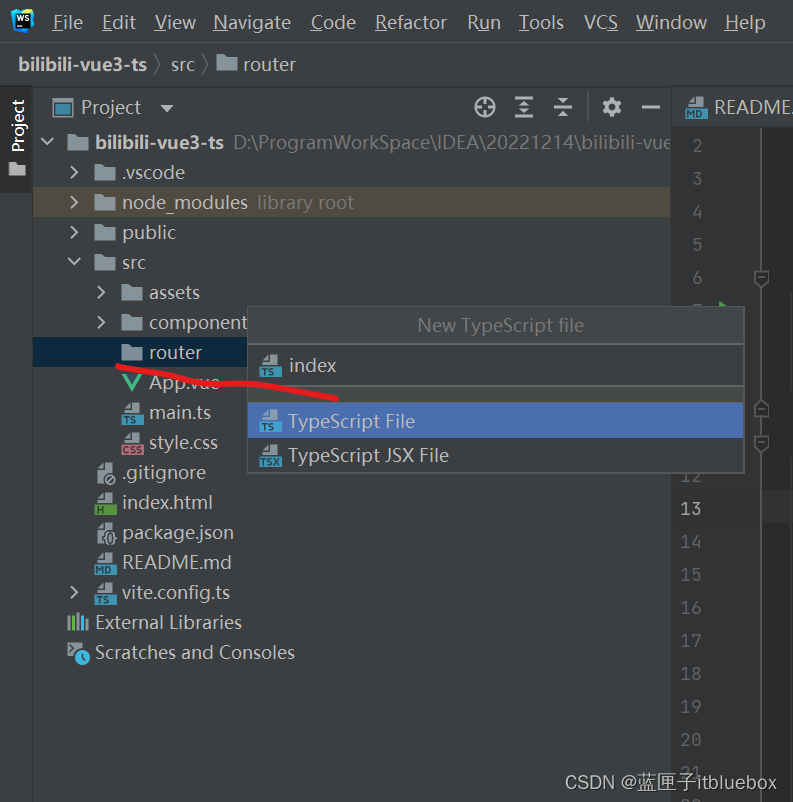The height and width of the screenshot is (802, 793).
Task: Open the Edit menu
Action: coord(119,23)
